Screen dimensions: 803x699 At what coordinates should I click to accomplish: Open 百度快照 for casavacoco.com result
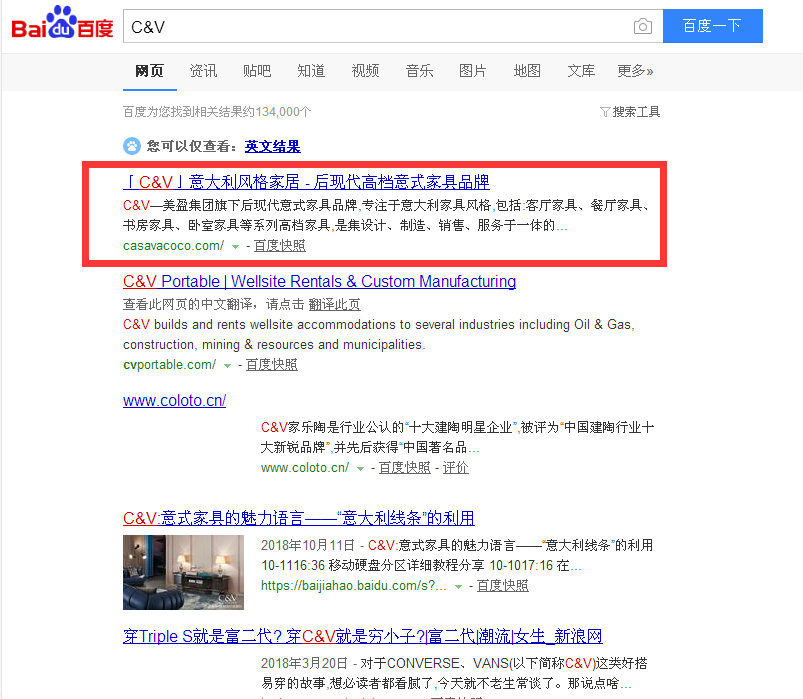coord(280,246)
